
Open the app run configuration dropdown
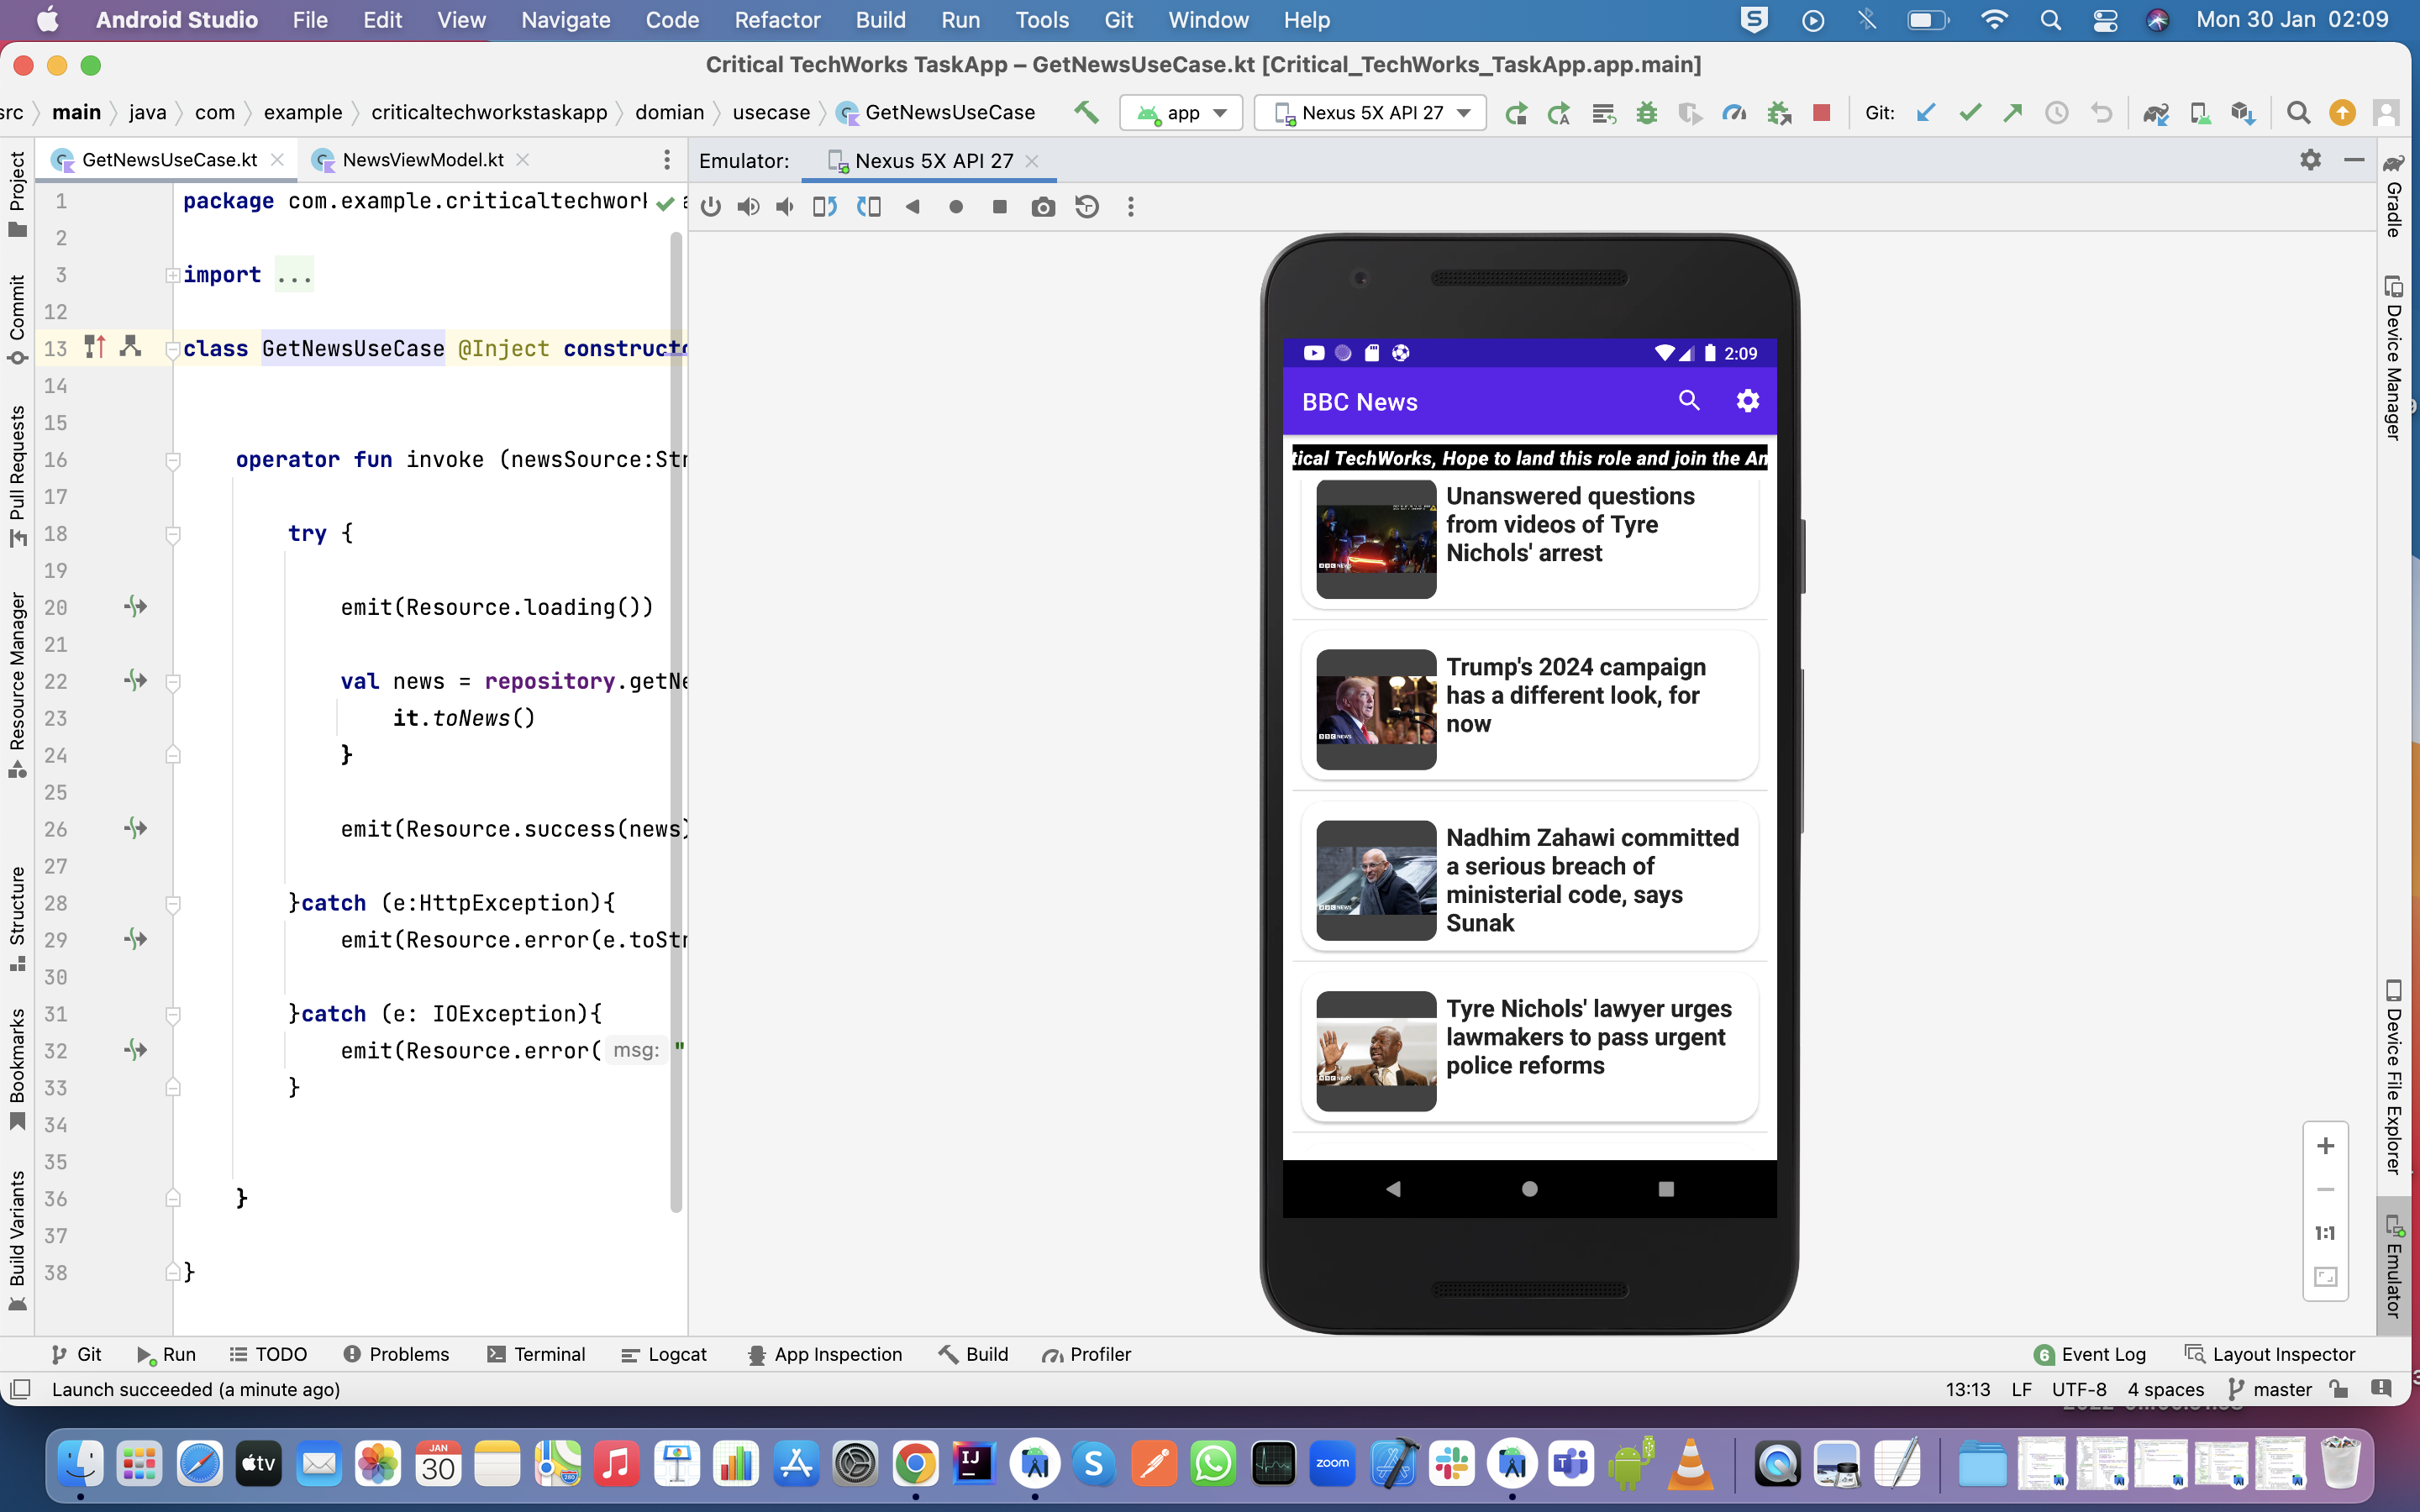pos(1181,112)
